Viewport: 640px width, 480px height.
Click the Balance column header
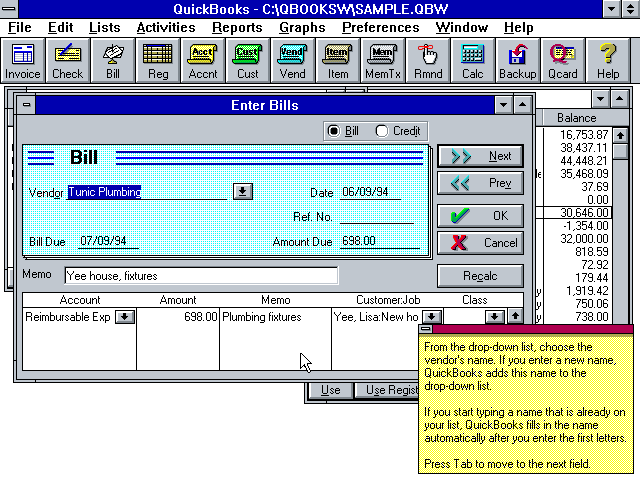tap(576, 118)
